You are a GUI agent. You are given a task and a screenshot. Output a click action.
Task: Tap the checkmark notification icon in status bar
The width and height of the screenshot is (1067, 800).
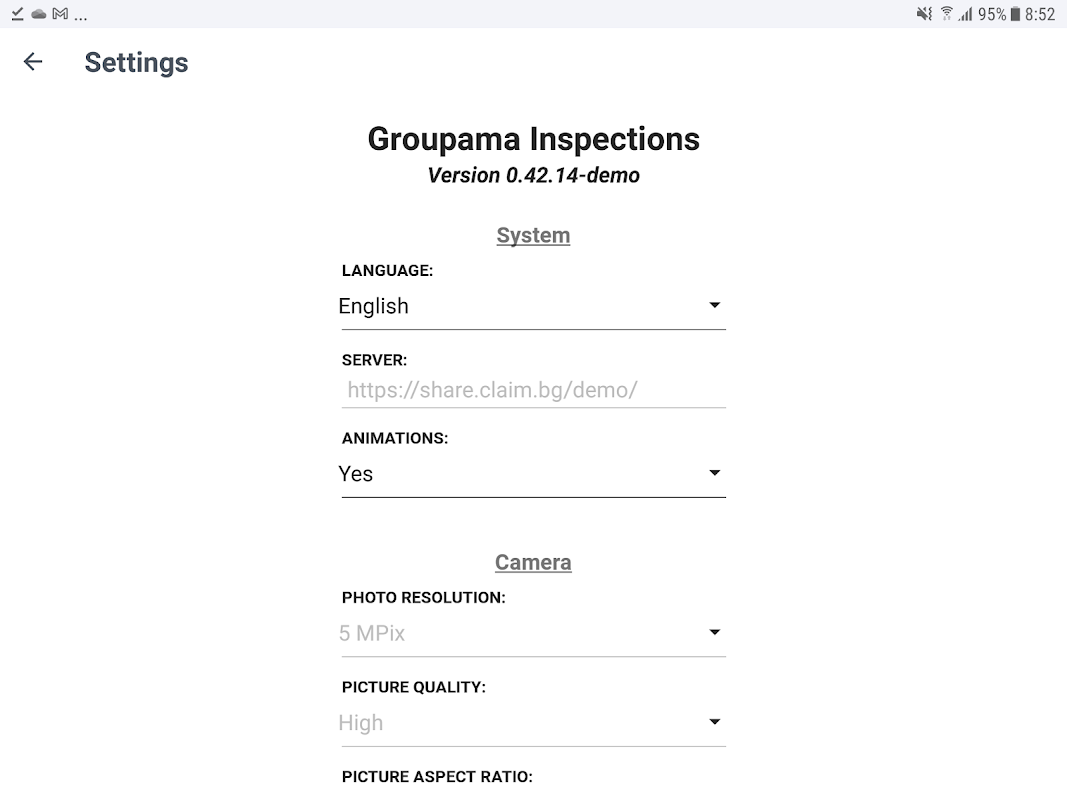(18, 14)
